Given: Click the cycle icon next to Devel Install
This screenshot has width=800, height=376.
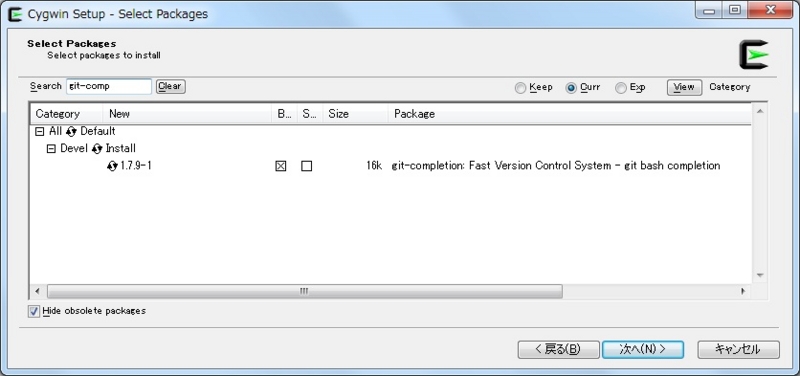Looking at the screenshot, I should pos(97,149).
